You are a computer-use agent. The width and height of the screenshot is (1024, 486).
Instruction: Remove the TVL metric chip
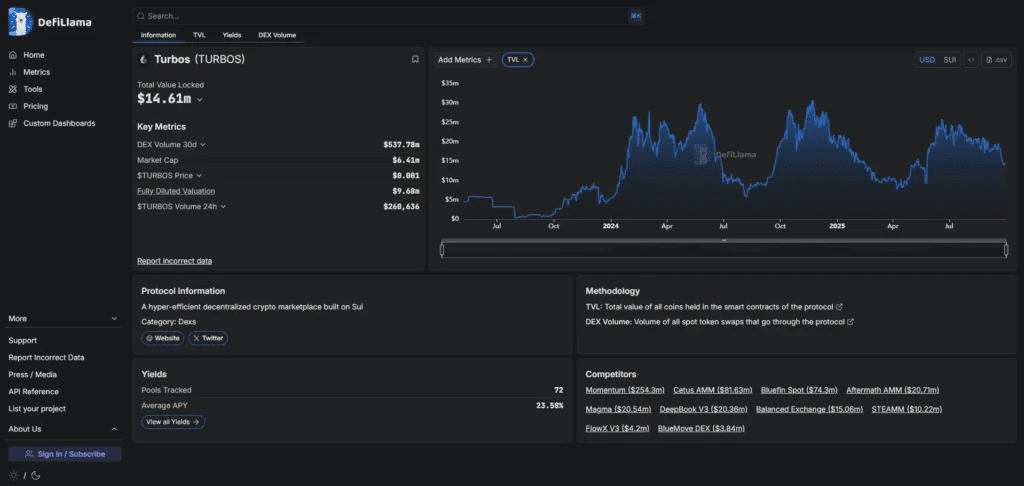[x=525, y=59]
